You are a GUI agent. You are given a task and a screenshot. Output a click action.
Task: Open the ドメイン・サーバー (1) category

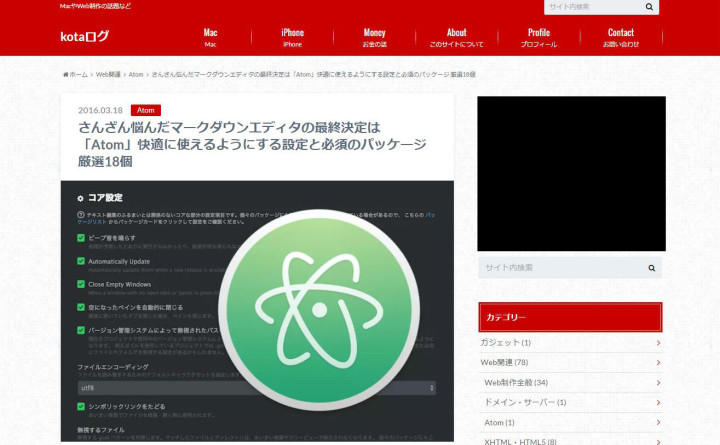coord(525,402)
